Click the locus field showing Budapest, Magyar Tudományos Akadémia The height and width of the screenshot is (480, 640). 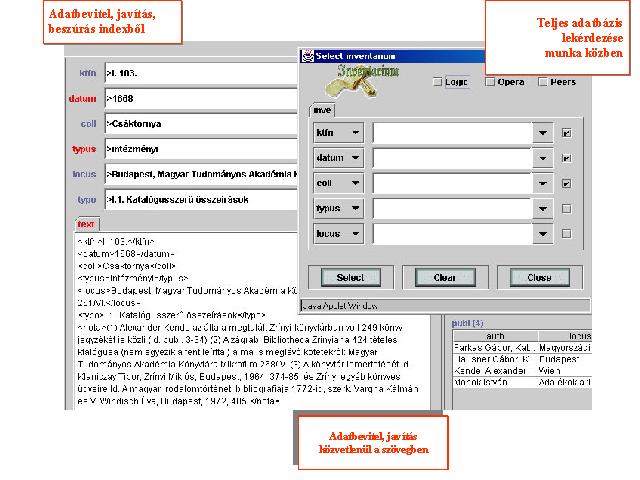point(201,174)
